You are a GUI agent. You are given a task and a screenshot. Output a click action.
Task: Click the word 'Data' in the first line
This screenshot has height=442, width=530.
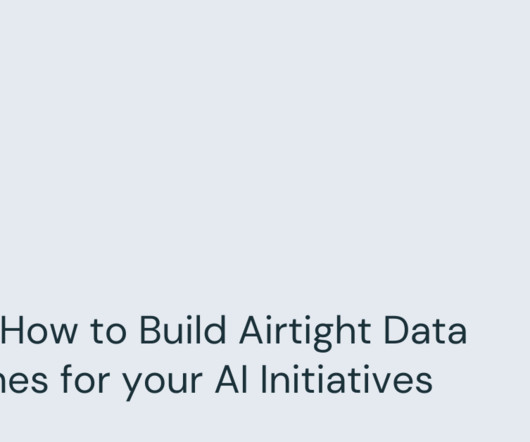coord(425,330)
